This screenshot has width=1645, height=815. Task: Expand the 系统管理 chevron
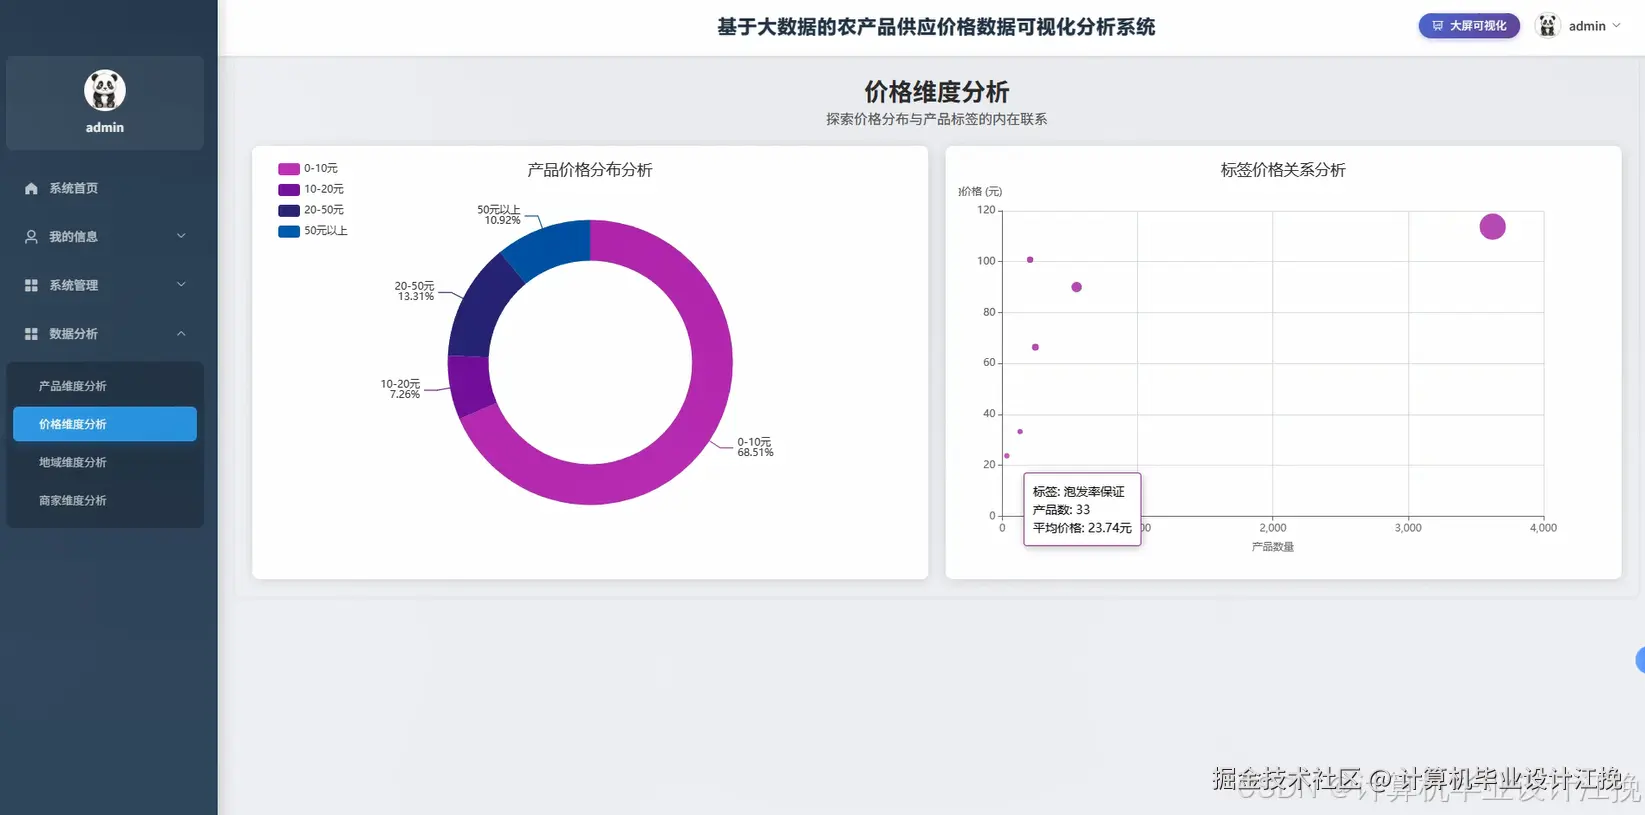coord(181,284)
